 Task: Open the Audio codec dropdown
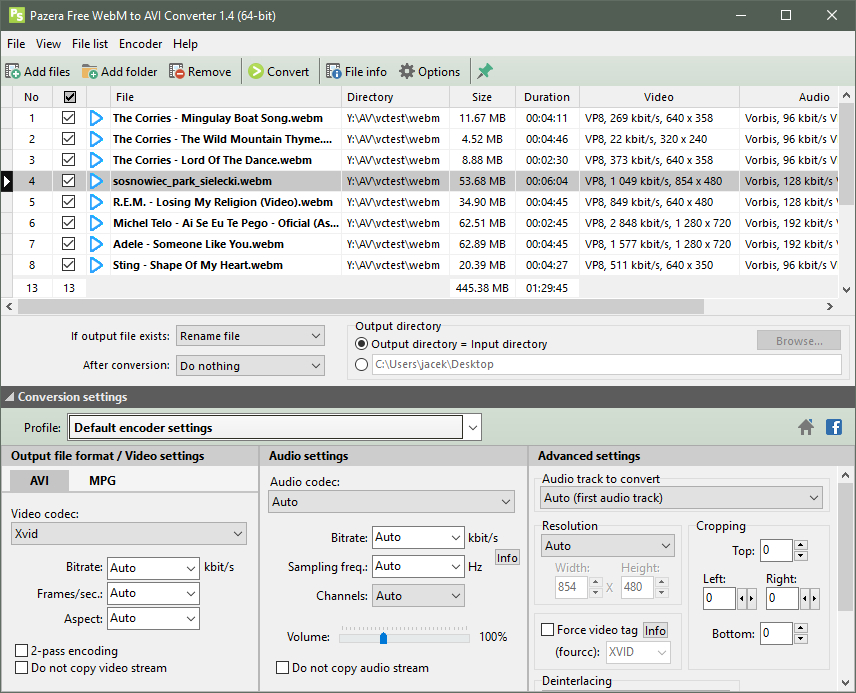click(391, 502)
